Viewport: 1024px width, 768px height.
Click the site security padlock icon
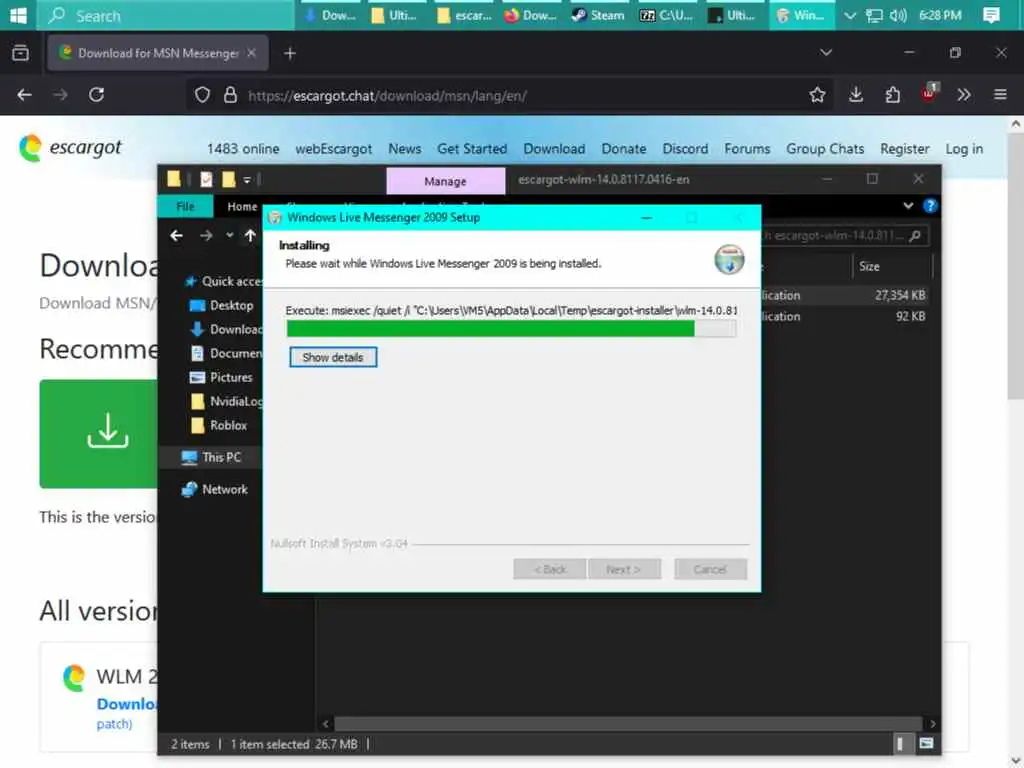click(x=230, y=95)
